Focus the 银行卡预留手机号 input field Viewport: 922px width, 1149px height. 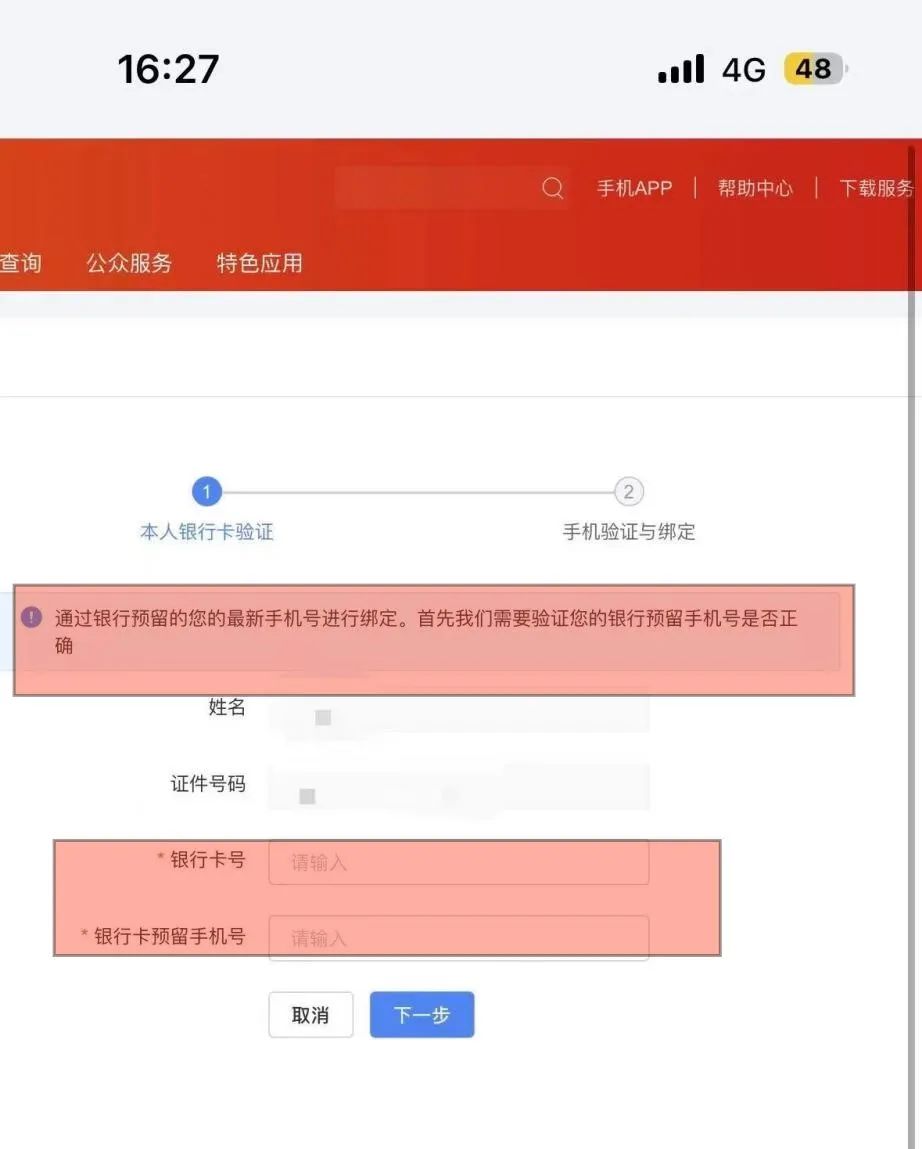[458, 938]
